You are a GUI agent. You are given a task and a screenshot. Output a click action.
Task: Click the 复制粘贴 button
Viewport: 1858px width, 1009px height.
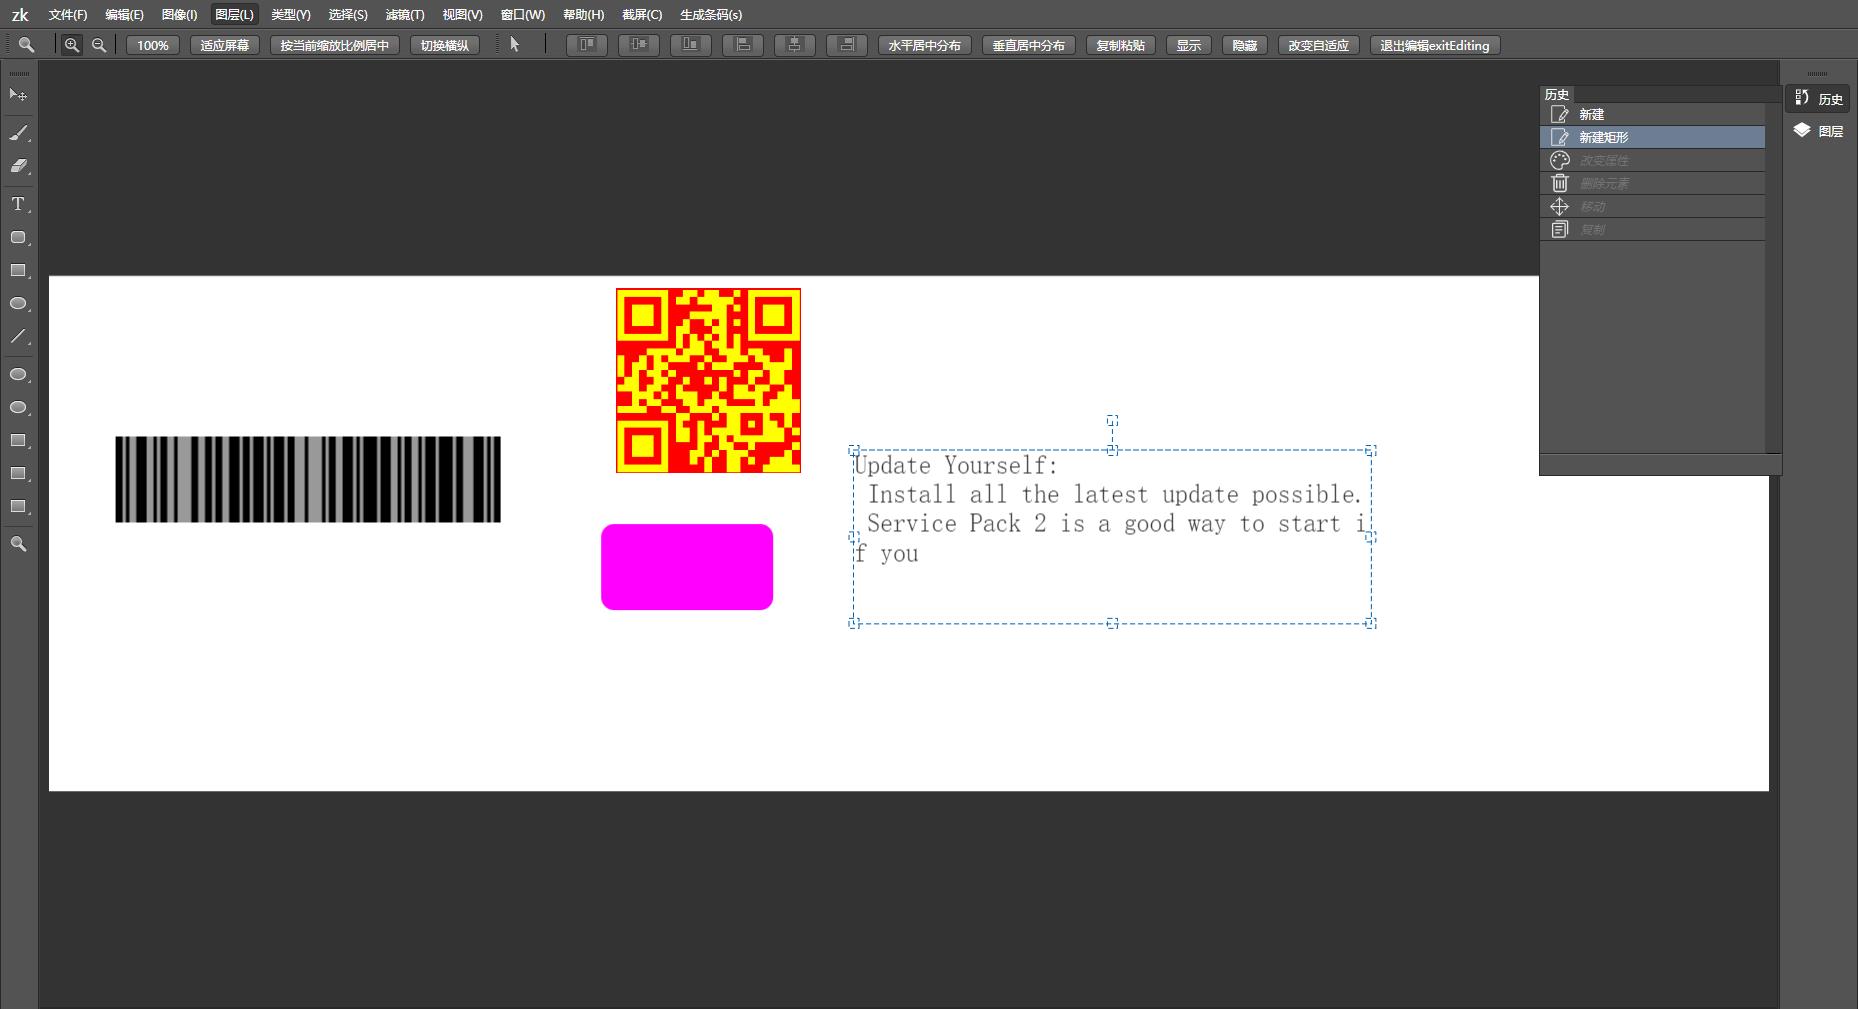[x=1121, y=45]
